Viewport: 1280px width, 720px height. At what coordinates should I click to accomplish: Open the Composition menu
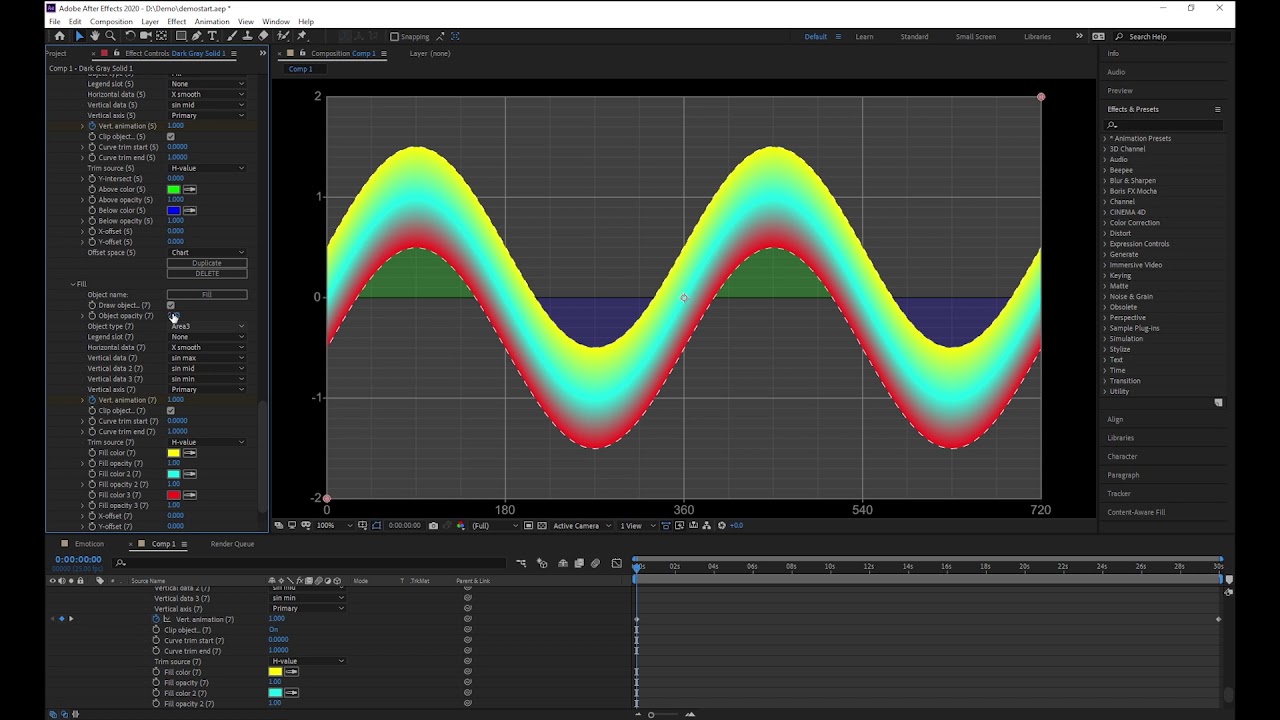[111, 21]
